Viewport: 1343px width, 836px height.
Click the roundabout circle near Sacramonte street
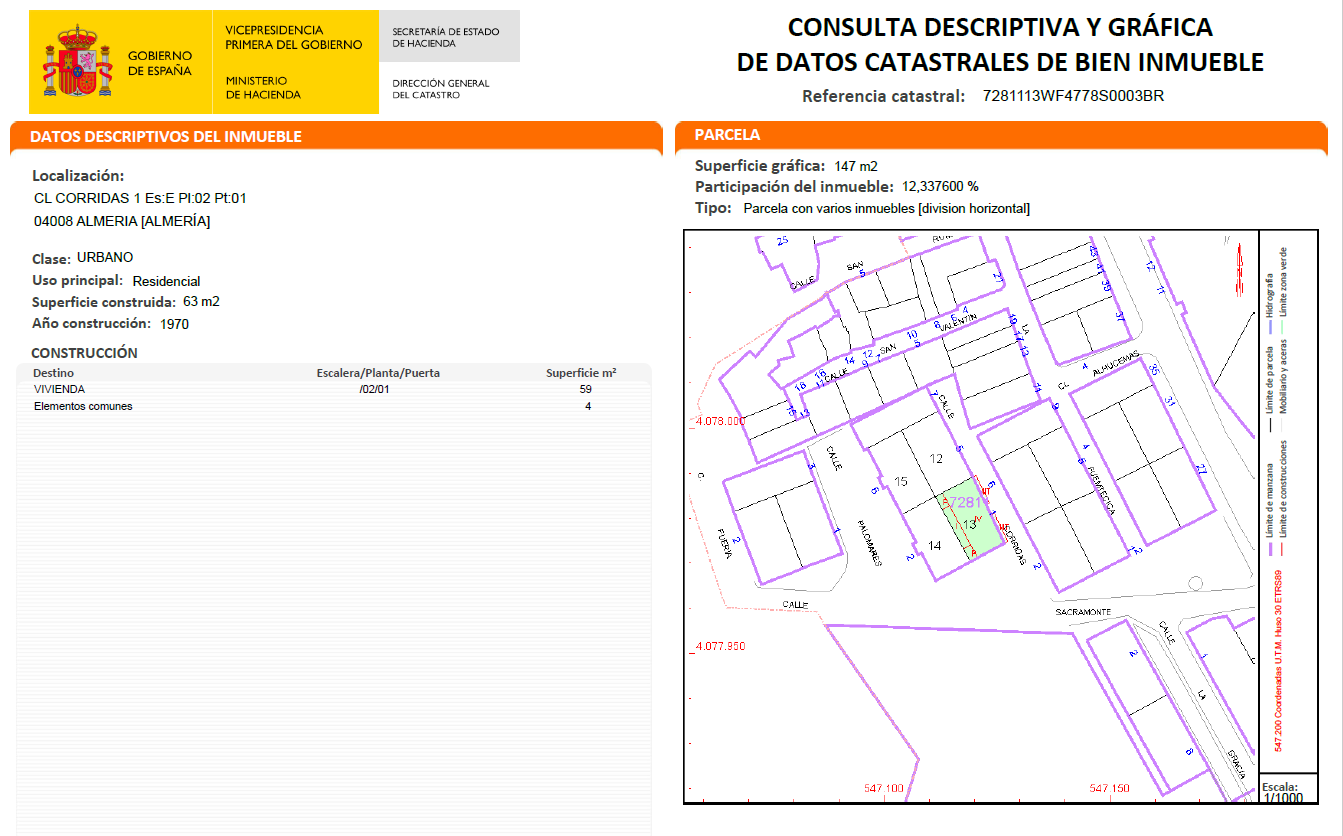click(x=1195, y=584)
